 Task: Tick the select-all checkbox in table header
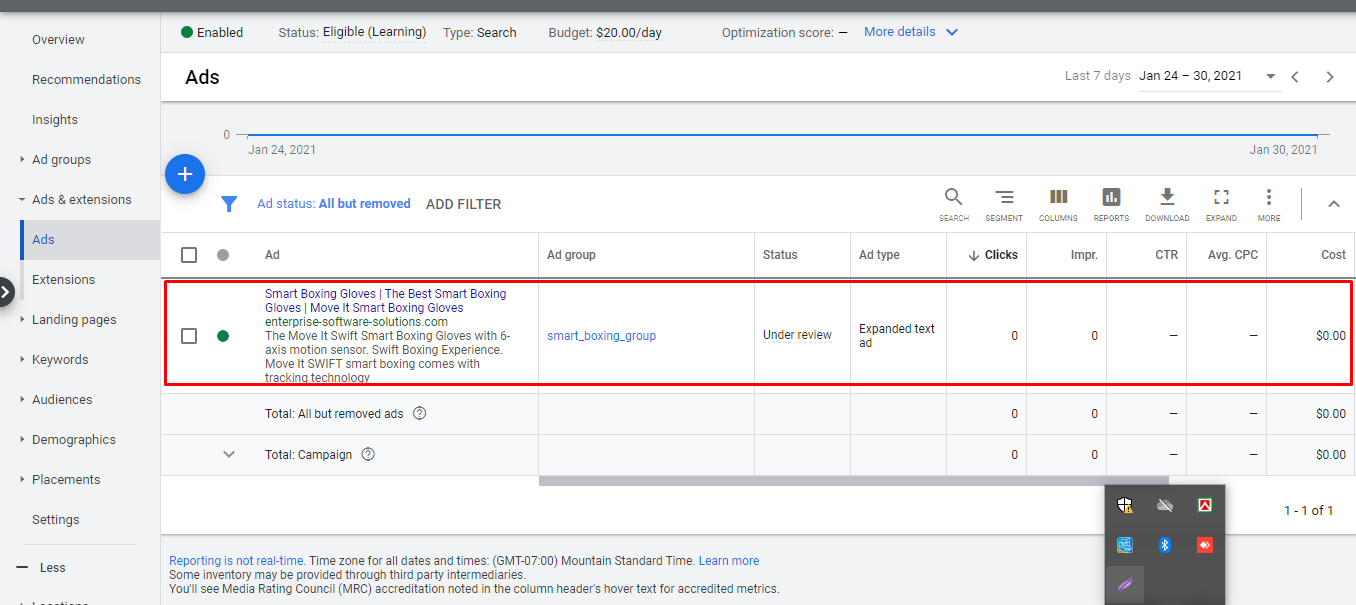pos(189,255)
